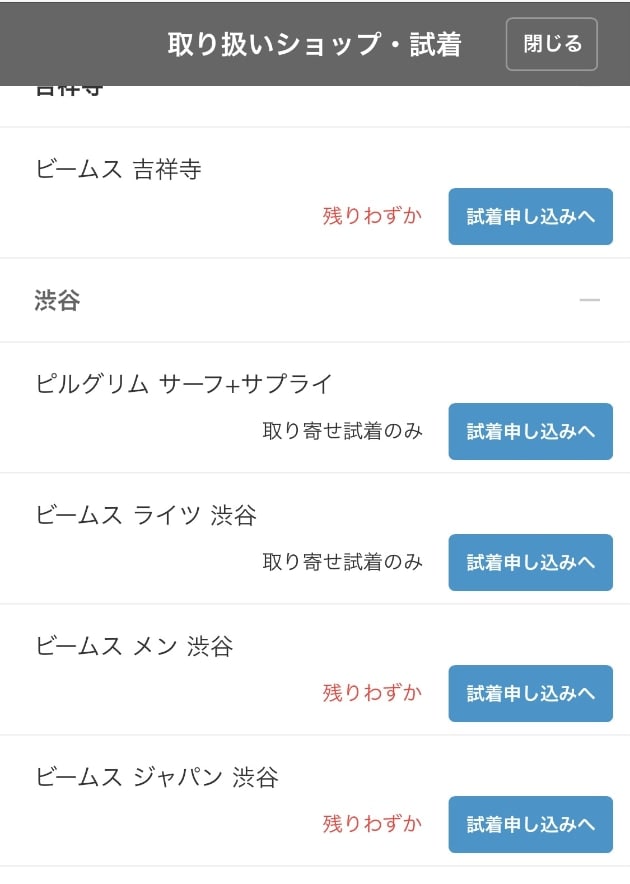This screenshot has height=884, width=630.
Task: Open 試着申し込みへ for ピルグリム サーフ+サプライ
Action: pos(531,431)
